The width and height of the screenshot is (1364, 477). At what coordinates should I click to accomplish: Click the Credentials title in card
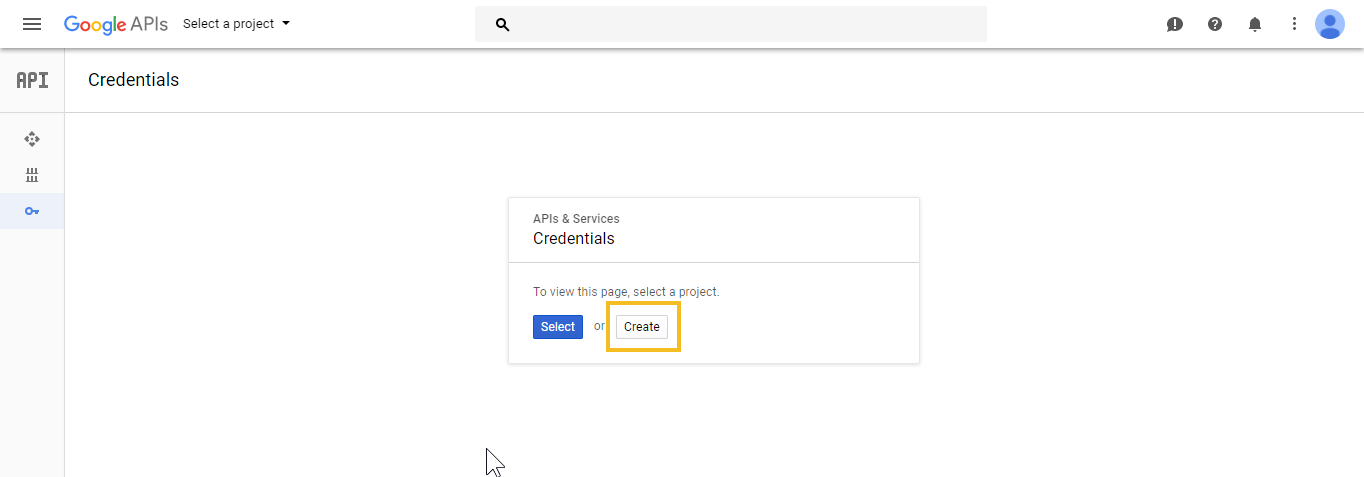574,239
